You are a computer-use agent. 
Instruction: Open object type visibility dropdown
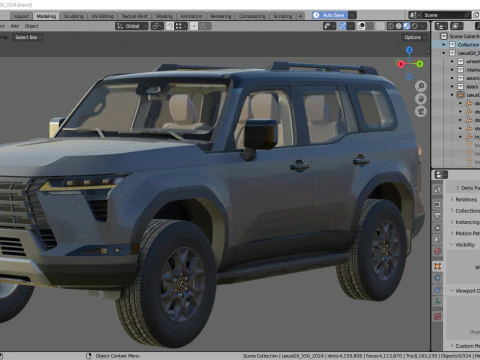(329, 26)
